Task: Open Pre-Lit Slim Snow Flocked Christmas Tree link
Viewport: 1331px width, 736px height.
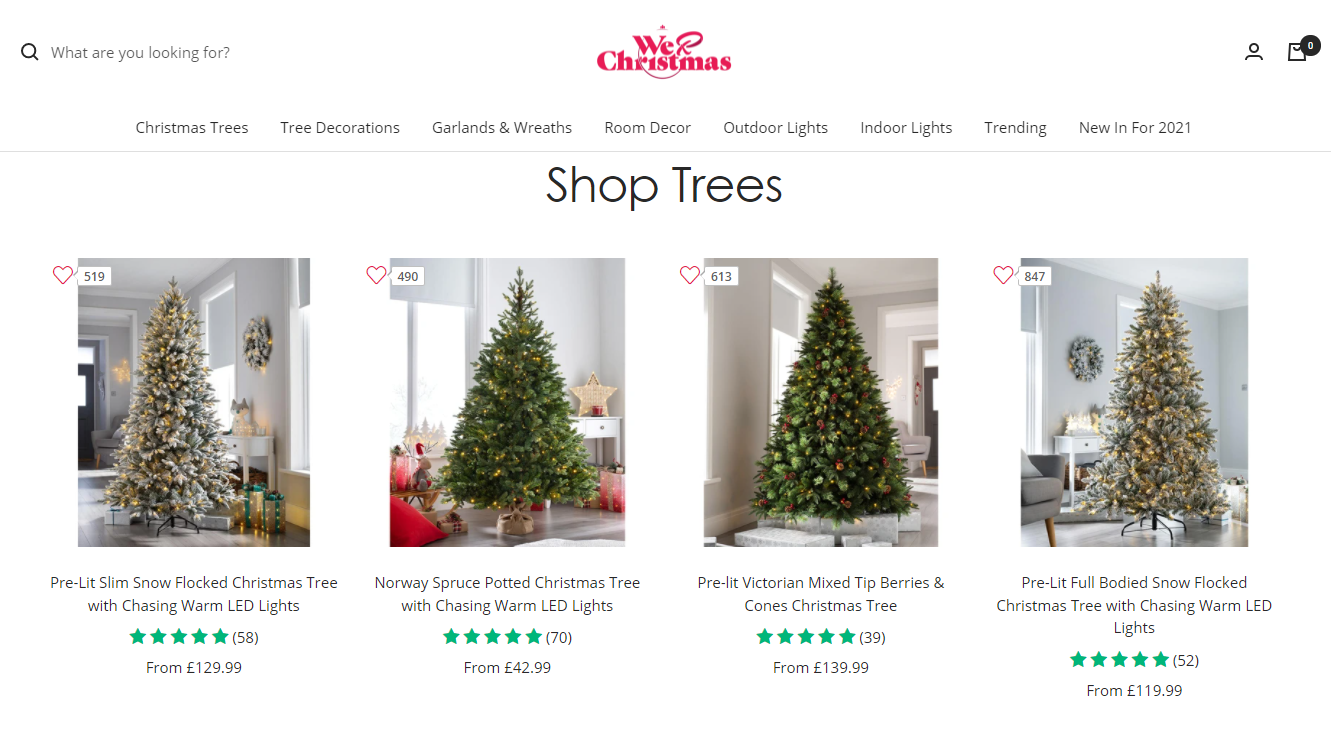Action: tap(194, 594)
